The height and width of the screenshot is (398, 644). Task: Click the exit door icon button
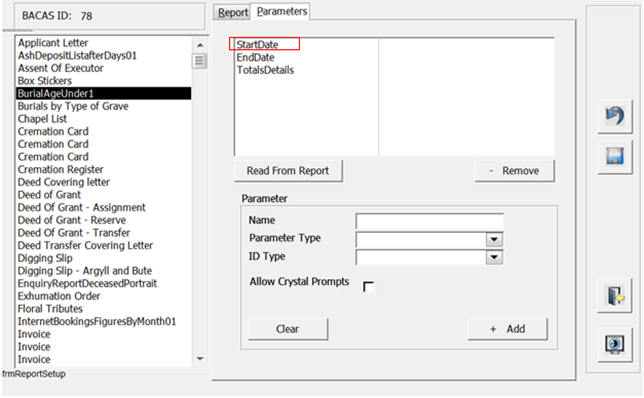(615, 296)
